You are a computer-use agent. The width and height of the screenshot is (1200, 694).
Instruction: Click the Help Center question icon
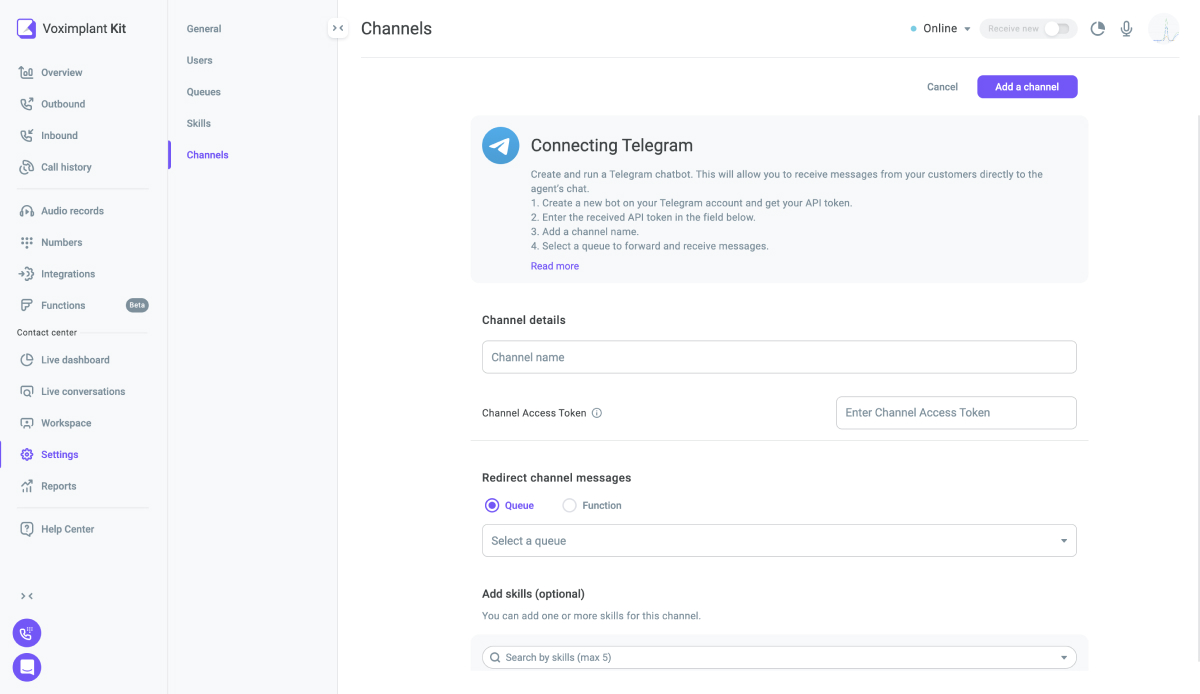[x=27, y=529]
